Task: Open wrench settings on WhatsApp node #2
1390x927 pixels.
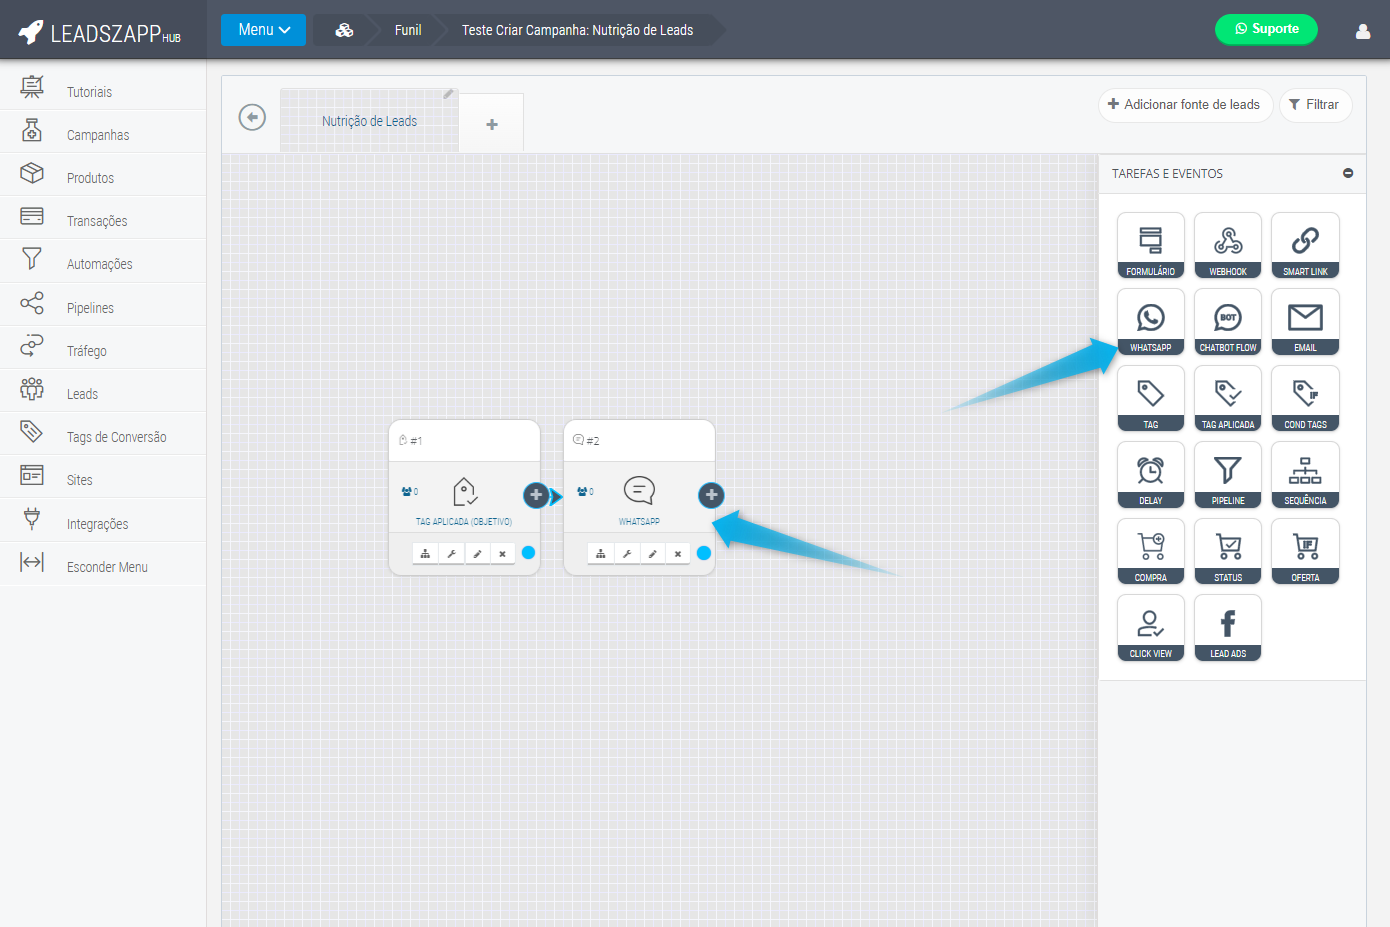Action: pyautogui.click(x=626, y=553)
